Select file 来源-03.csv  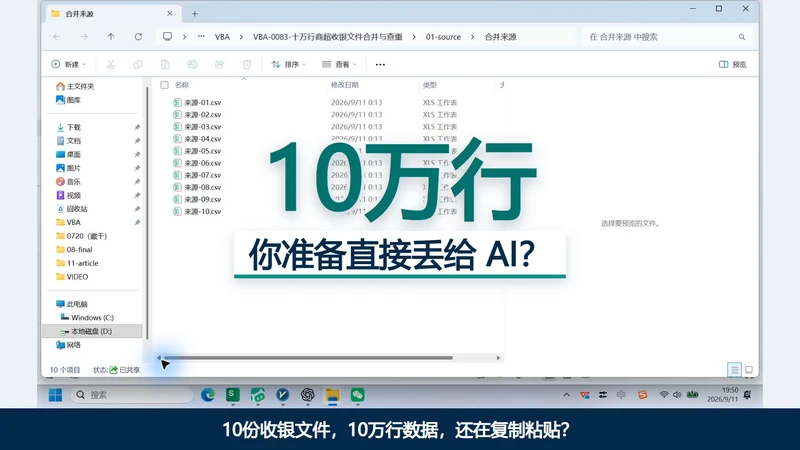click(203, 127)
